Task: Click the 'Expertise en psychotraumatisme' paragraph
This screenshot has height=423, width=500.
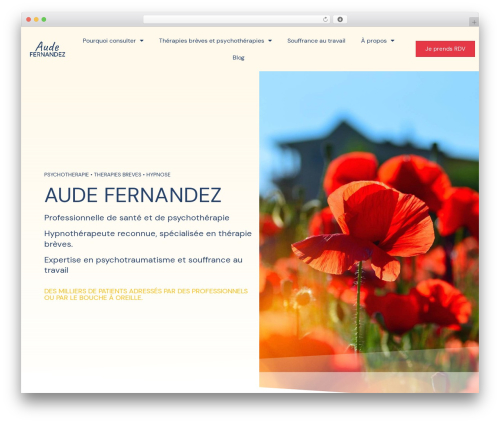Action: coord(143,265)
